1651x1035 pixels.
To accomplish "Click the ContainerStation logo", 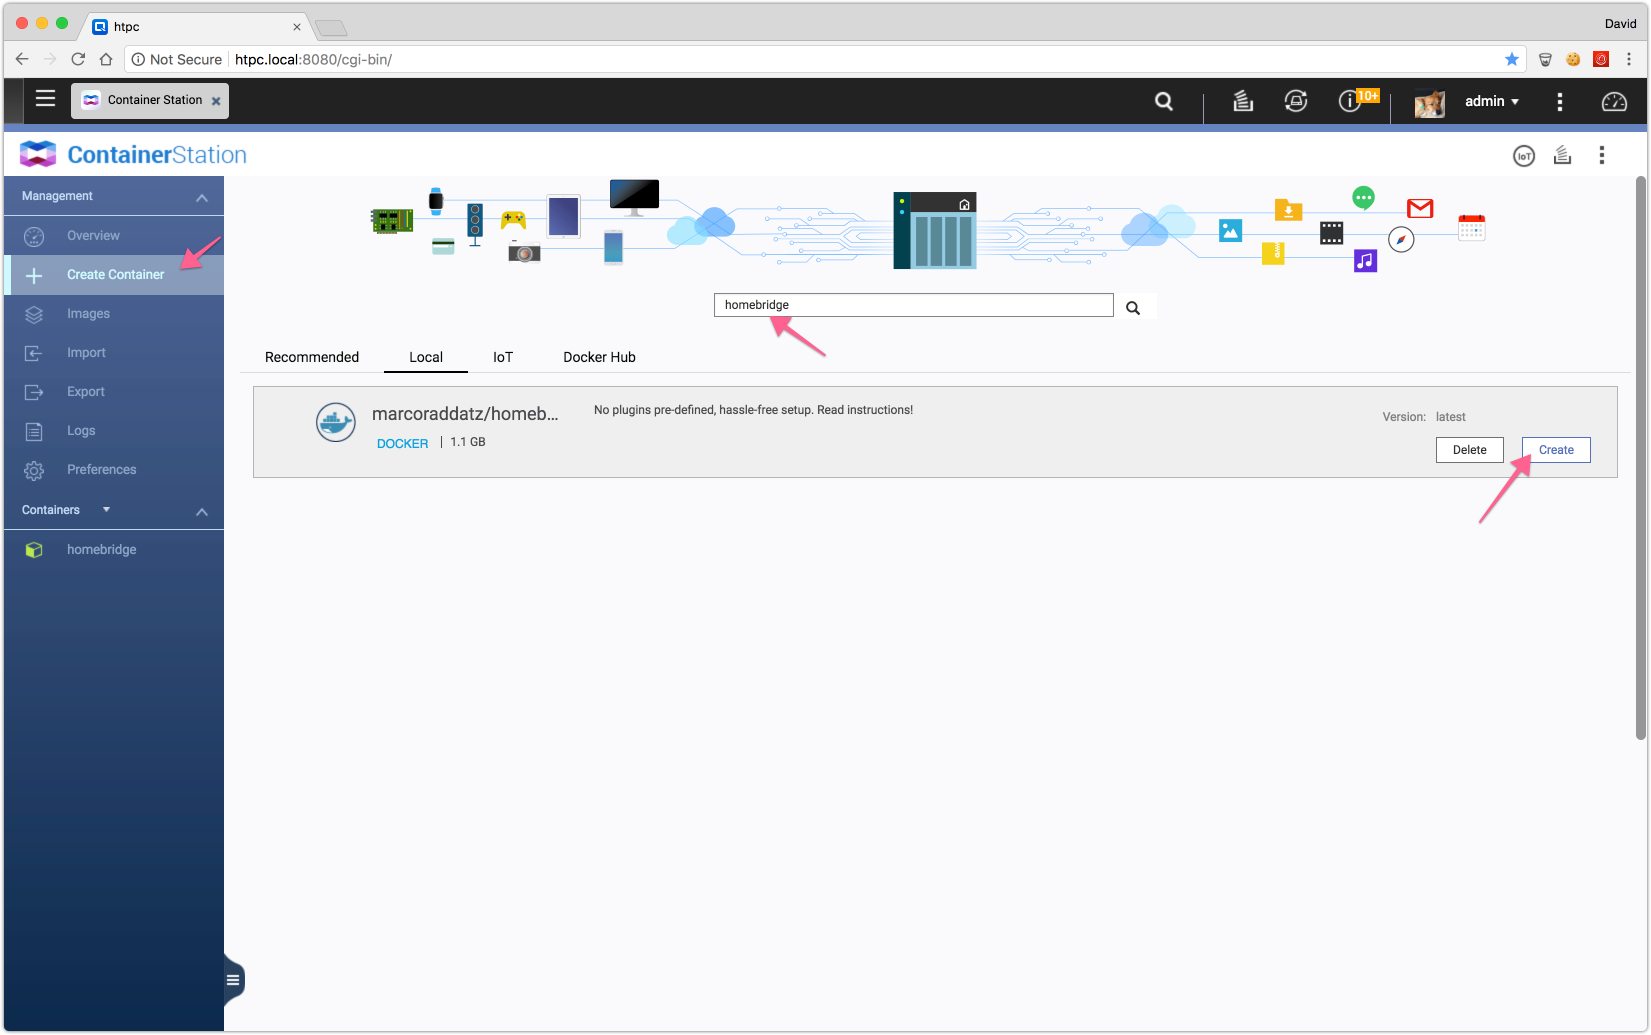I will [133, 155].
